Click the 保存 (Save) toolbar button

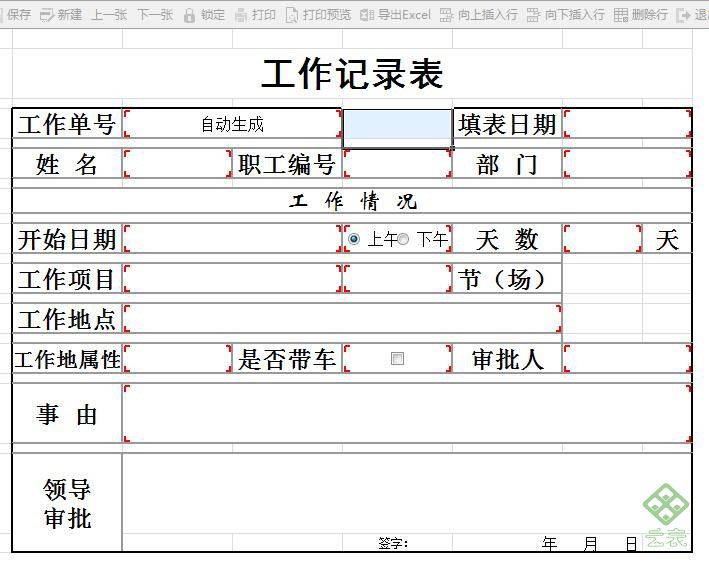15,14
